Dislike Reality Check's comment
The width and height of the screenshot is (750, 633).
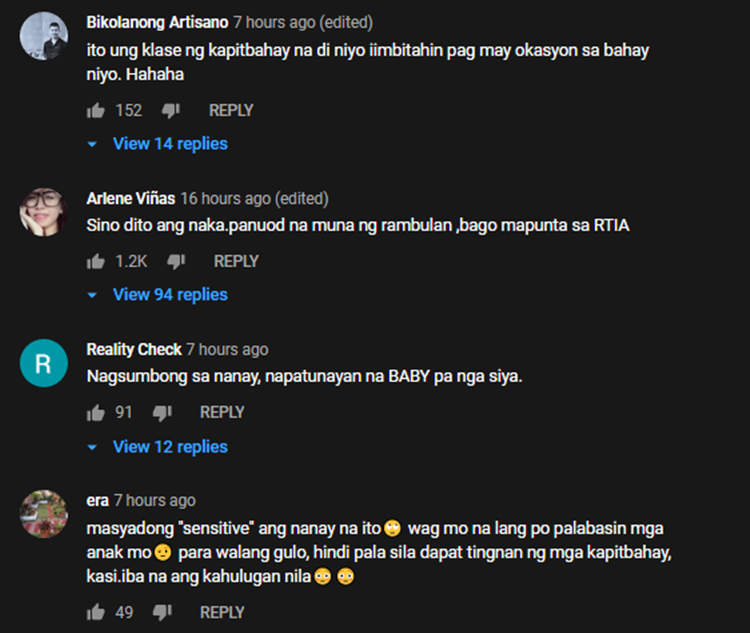click(162, 412)
